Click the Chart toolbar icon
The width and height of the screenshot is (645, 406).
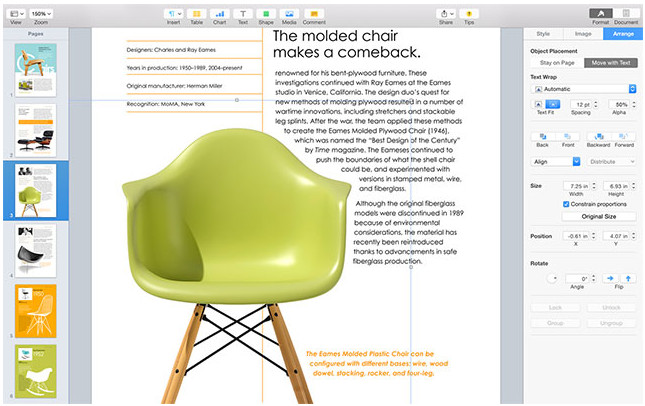220,14
